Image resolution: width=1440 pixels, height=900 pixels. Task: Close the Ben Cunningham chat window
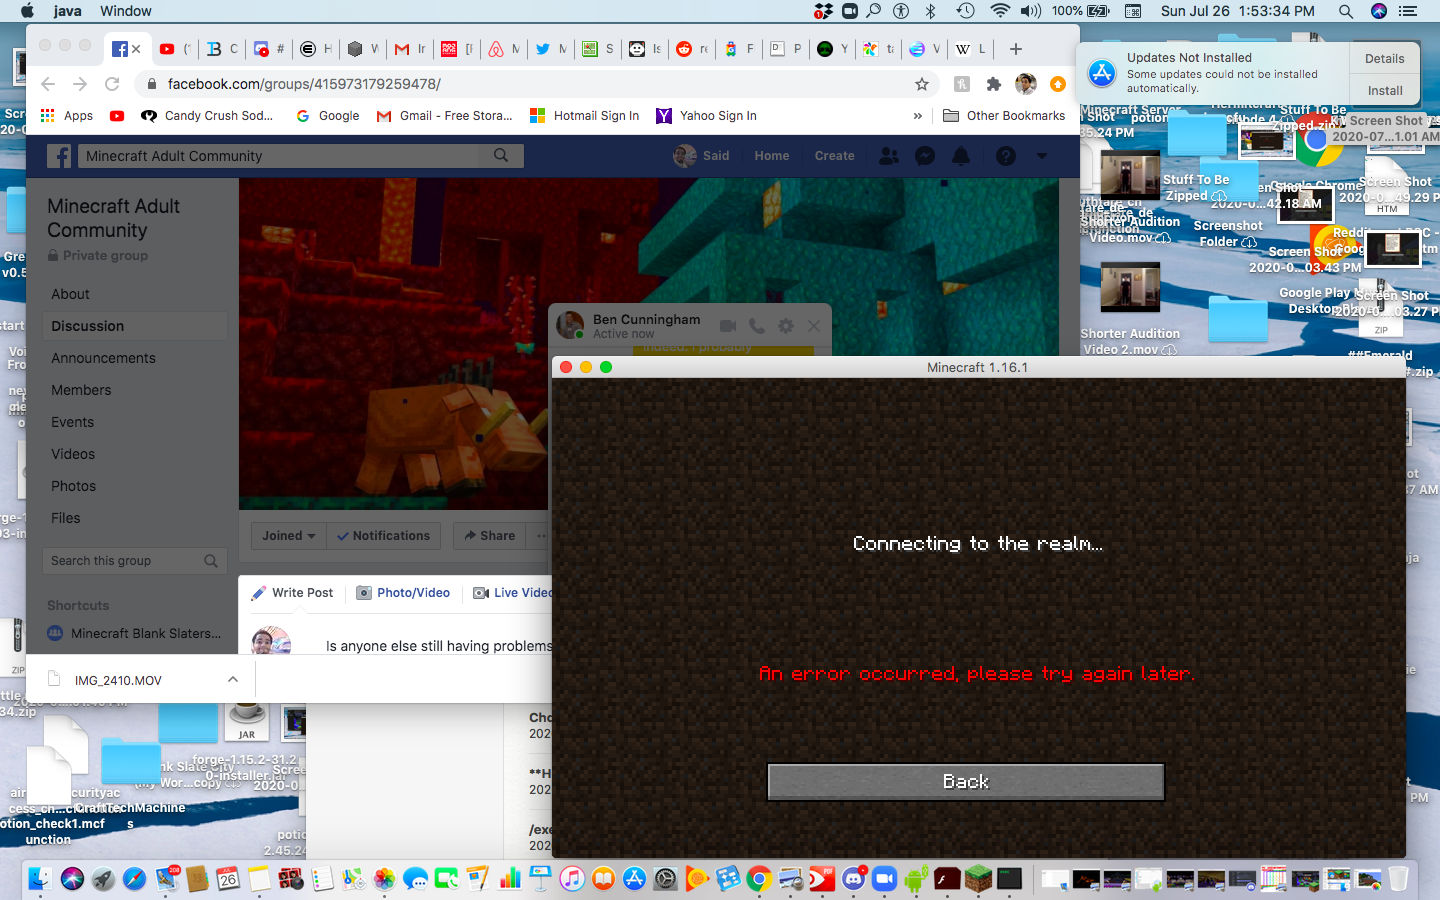(x=814, y=326)
